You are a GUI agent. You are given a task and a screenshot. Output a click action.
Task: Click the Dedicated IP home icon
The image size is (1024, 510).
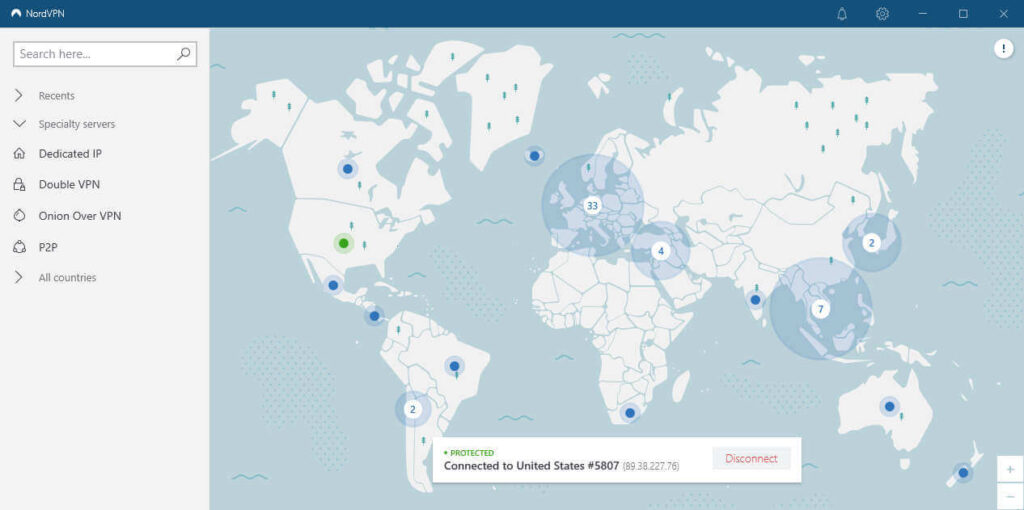click(x=19, y=153)
